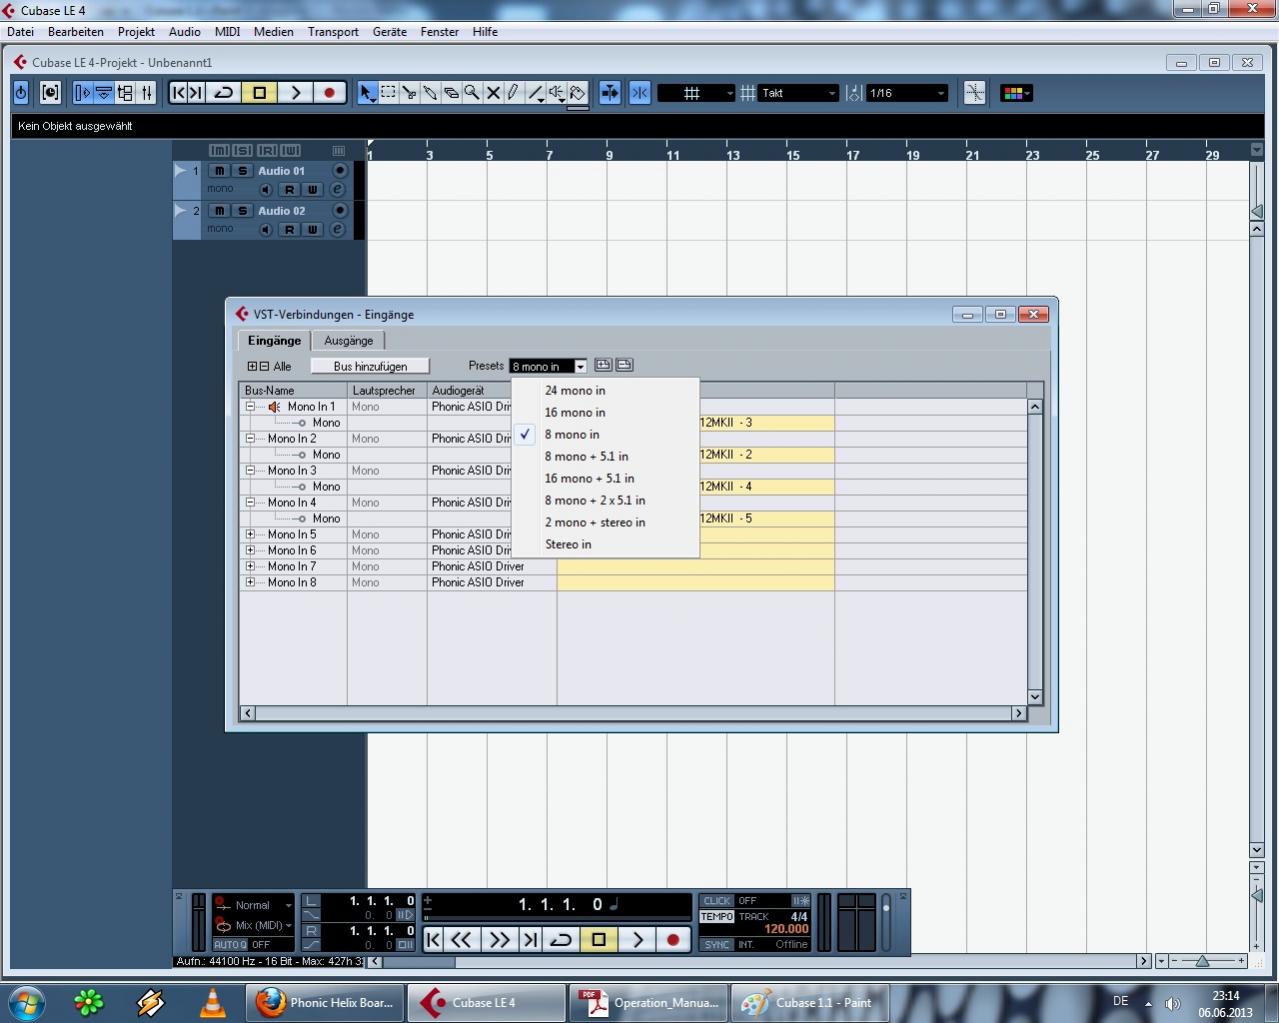Open the Transport menu

(333, 32)
